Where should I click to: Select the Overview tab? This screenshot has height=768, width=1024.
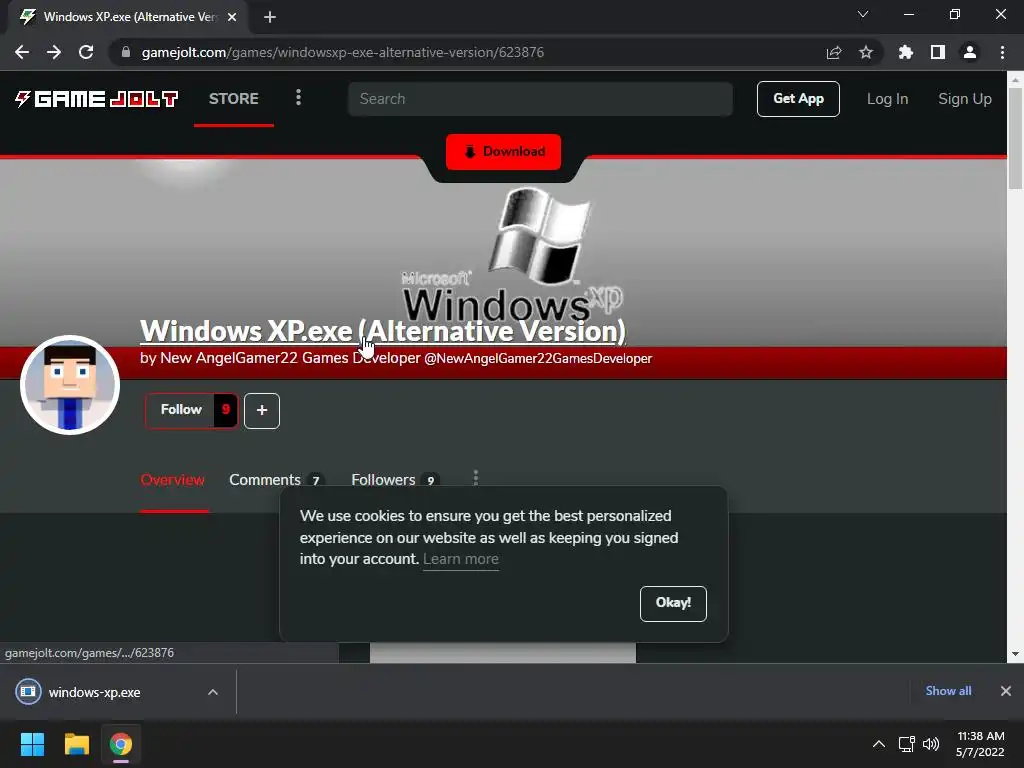coord(172,480)
